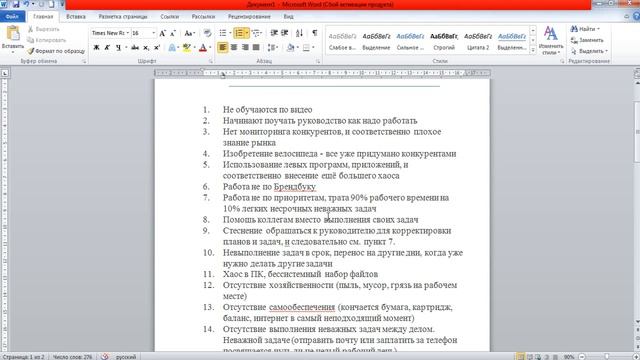The width and height of the screenshot is (640, 360).
Task: Apply strikethrough to the selected text
Action: [x=135, y=48]
